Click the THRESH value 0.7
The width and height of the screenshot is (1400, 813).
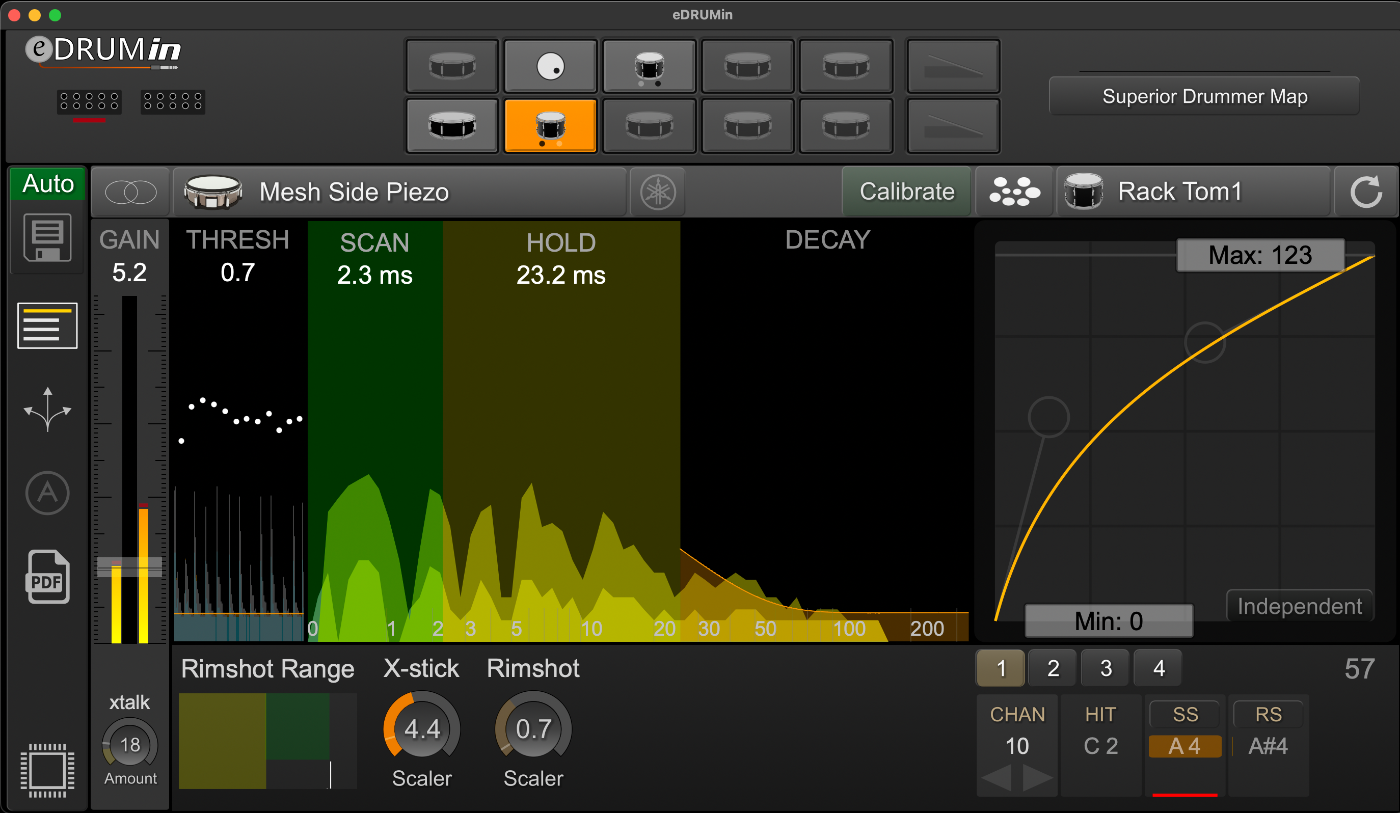pyautogui.click(x=237, y=272)
